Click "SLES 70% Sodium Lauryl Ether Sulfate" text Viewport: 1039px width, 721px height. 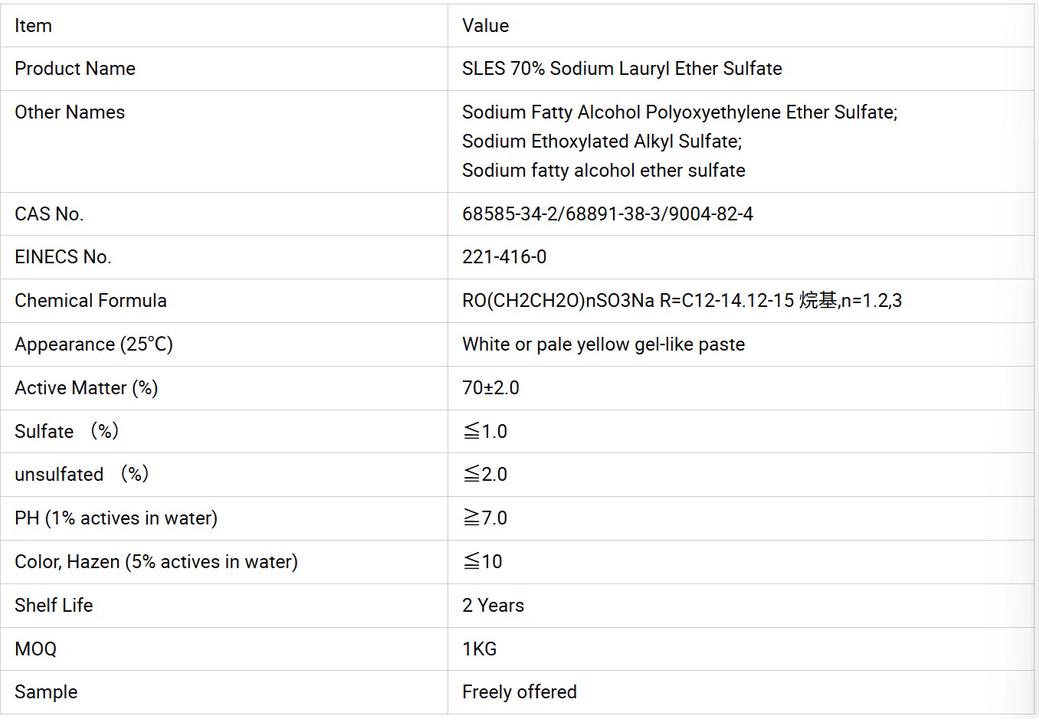(622, 69)
